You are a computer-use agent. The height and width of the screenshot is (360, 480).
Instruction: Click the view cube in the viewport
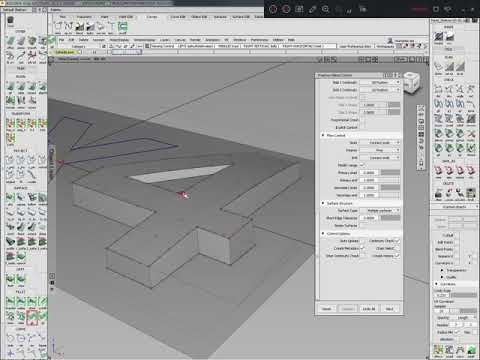click(411, 83)
